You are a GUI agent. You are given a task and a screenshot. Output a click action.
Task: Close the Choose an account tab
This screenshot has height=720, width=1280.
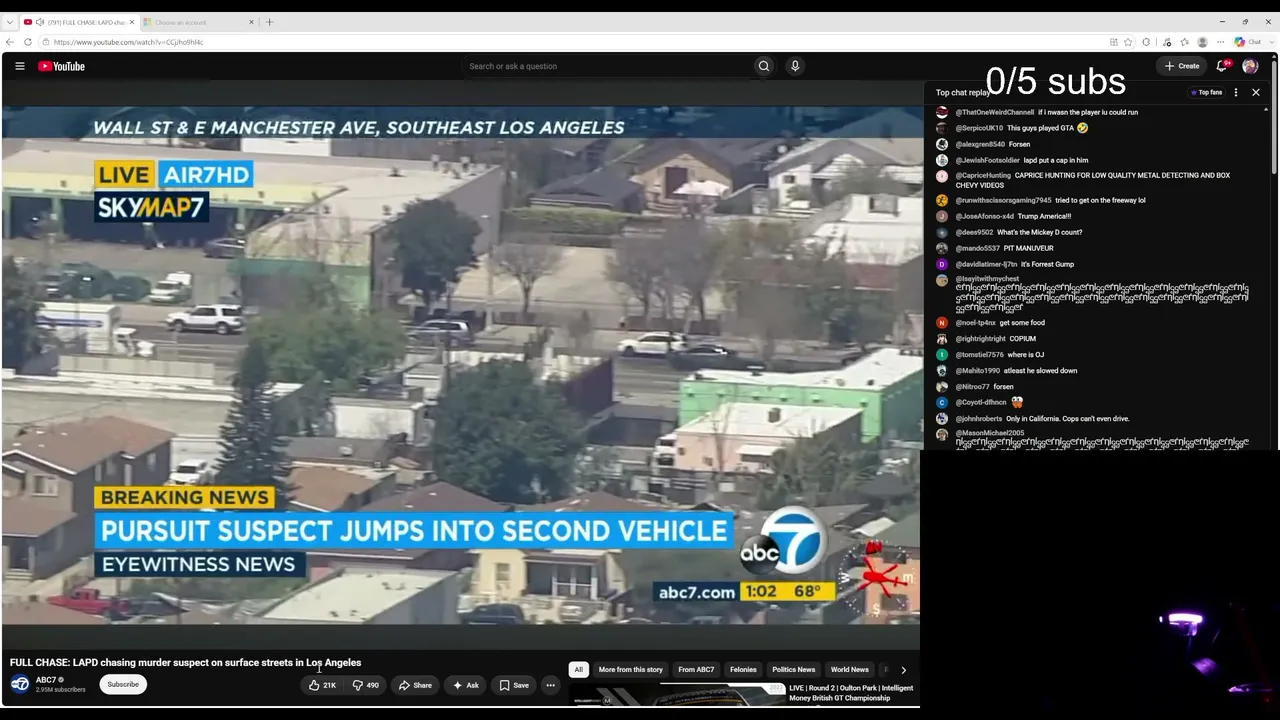(251, 22)
